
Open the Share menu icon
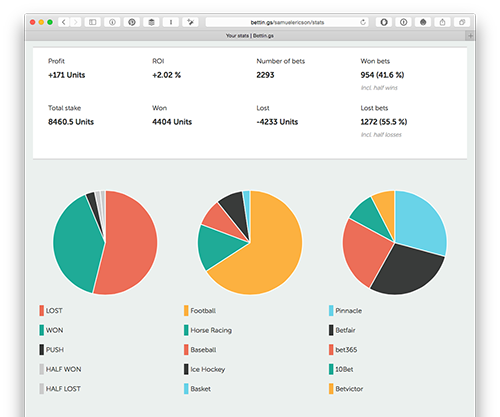point(442,22)
